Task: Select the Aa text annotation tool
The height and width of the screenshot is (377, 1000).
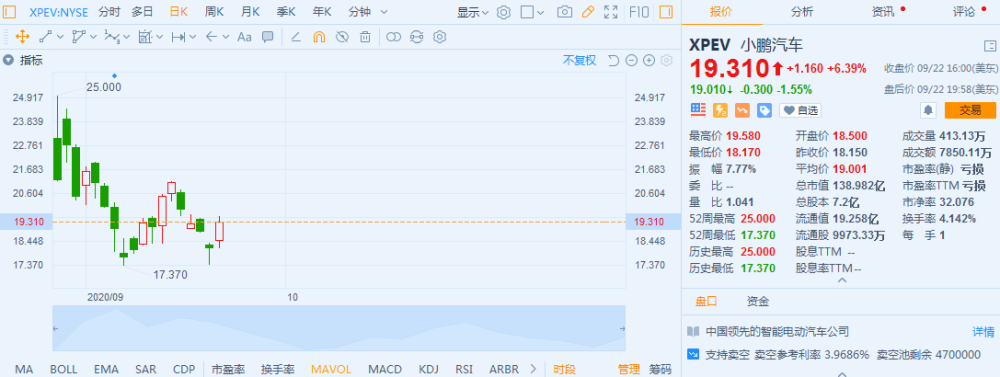Action: tap(244, 37)
